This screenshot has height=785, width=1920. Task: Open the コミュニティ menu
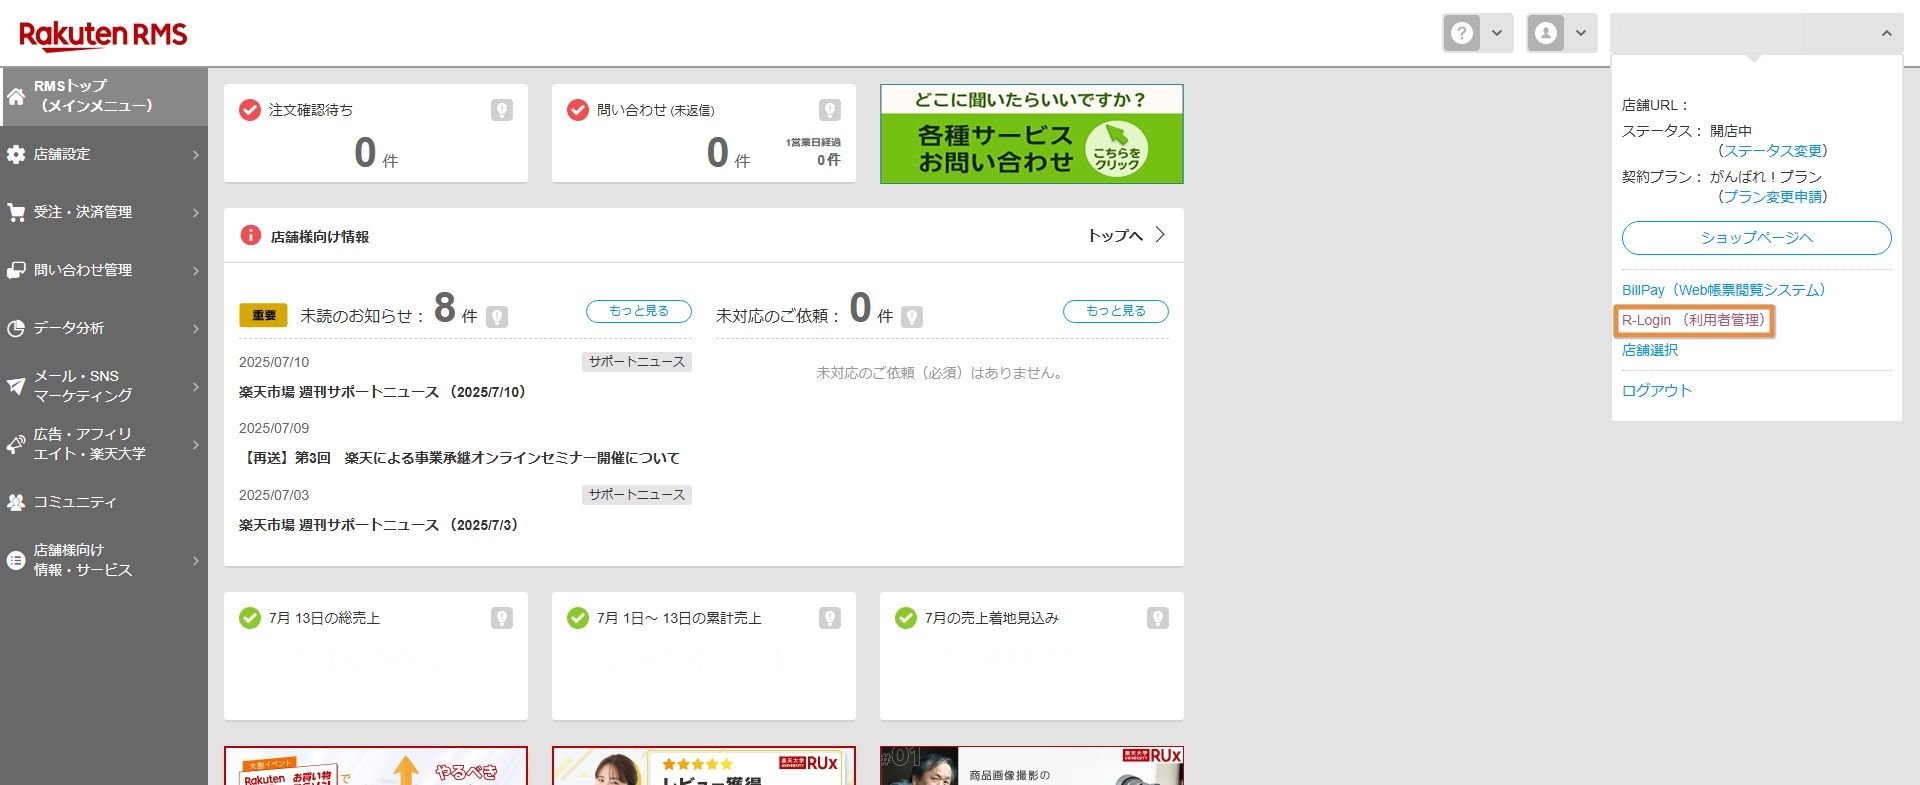pyautogui.click(x=104, y=502)
